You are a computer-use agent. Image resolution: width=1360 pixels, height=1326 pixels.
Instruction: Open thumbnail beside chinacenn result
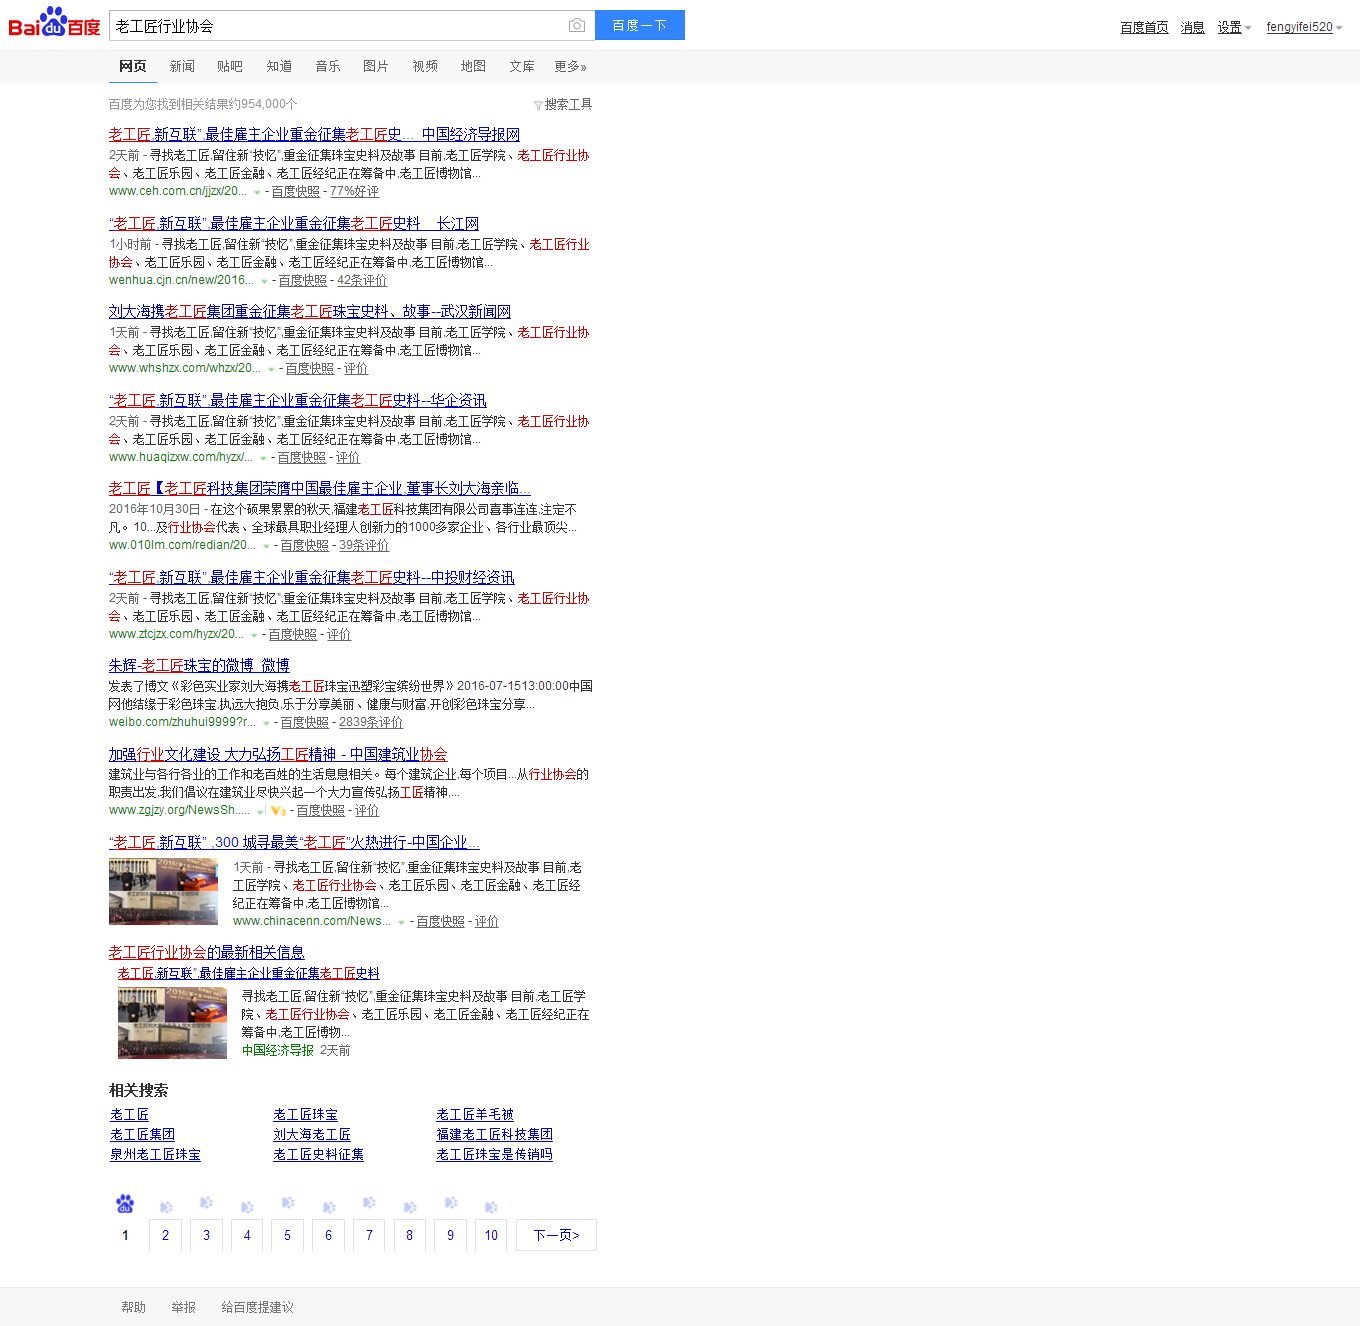tap(163, 891)
